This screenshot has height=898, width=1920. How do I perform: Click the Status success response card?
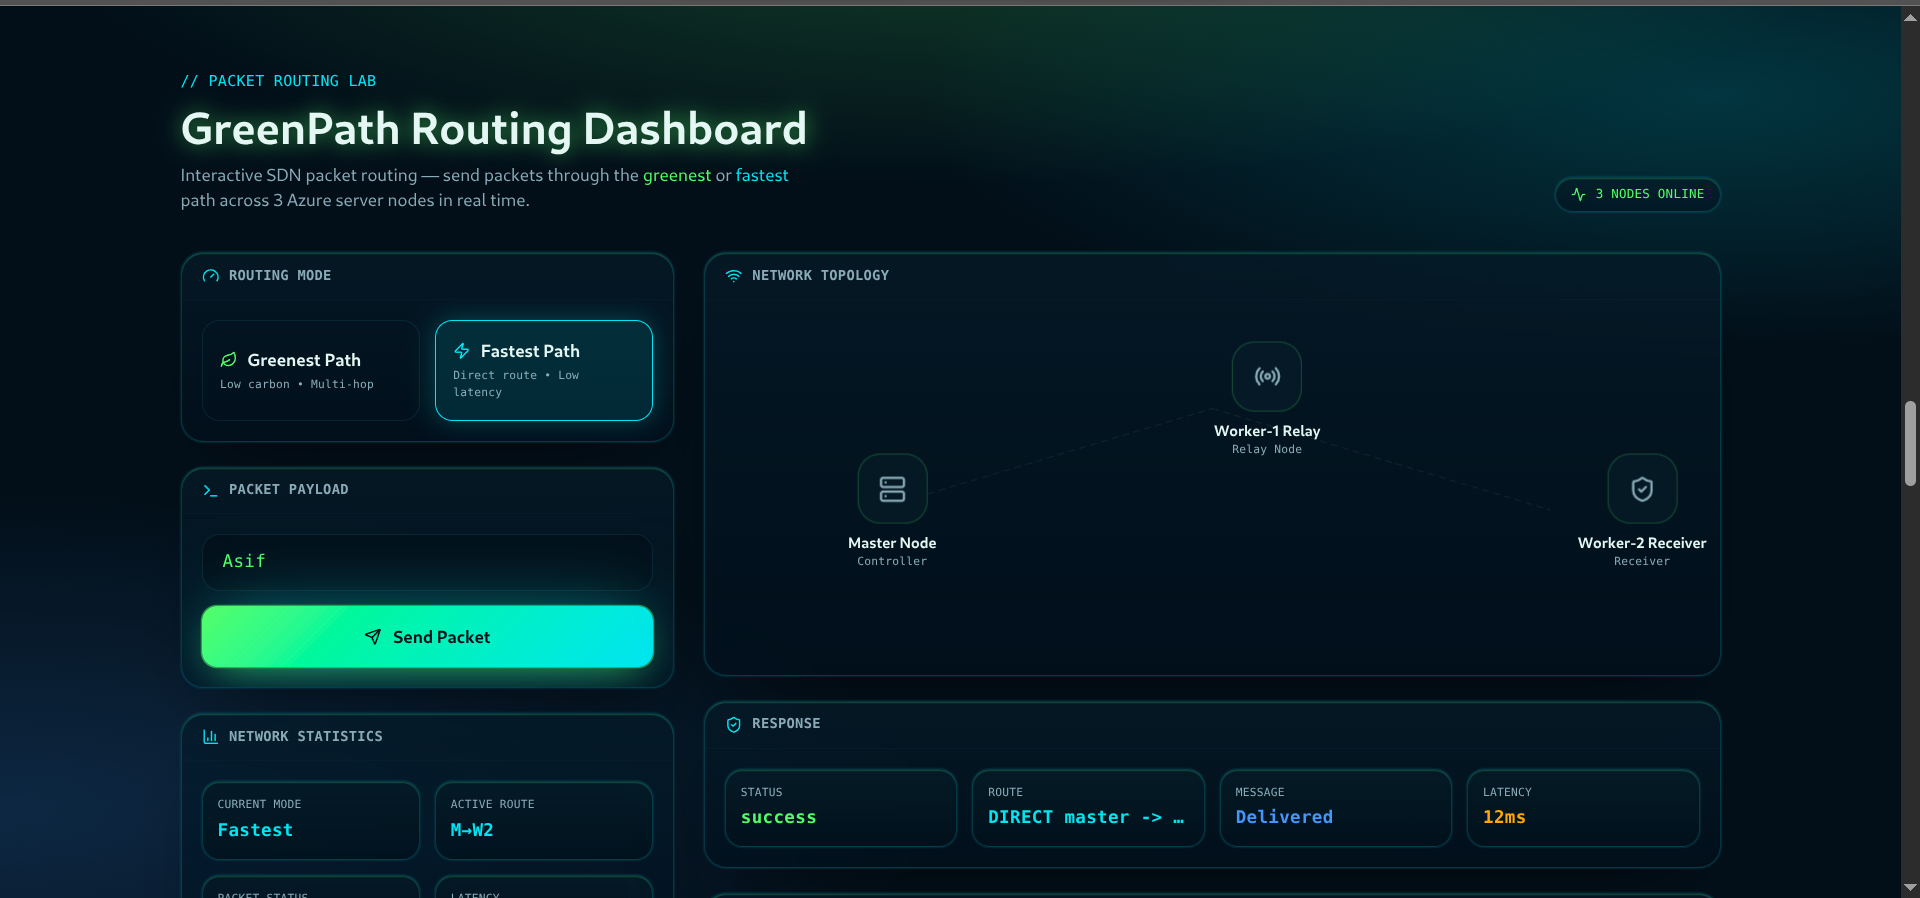pyautogui.click(x=841, y=808)
